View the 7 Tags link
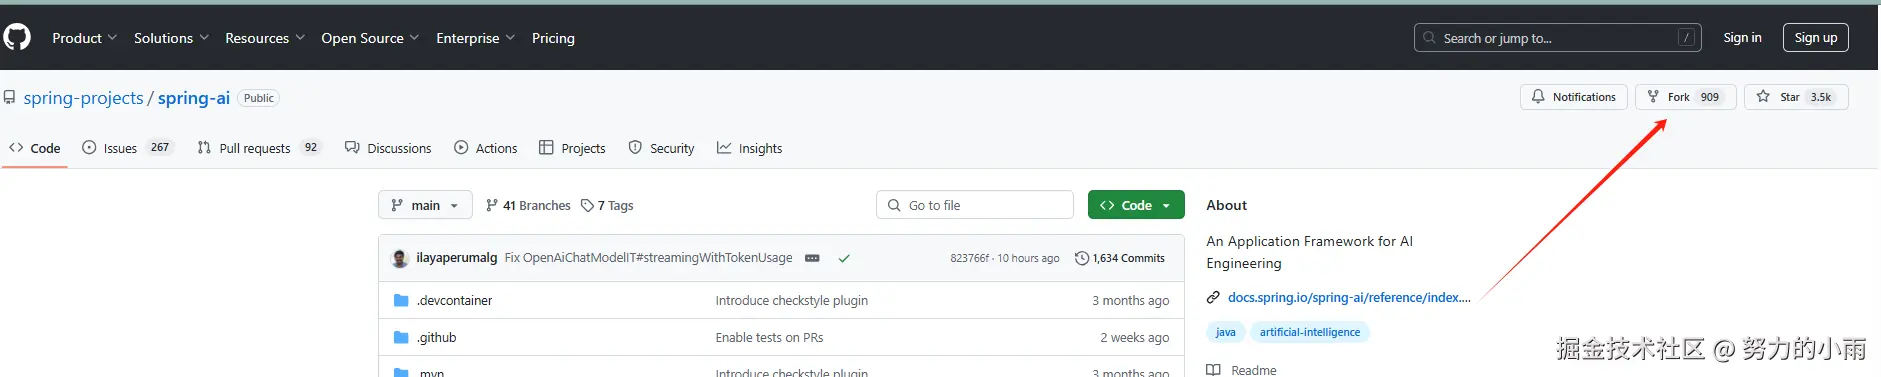Viewport: 1881px width, 377px height. coord(607,205)
